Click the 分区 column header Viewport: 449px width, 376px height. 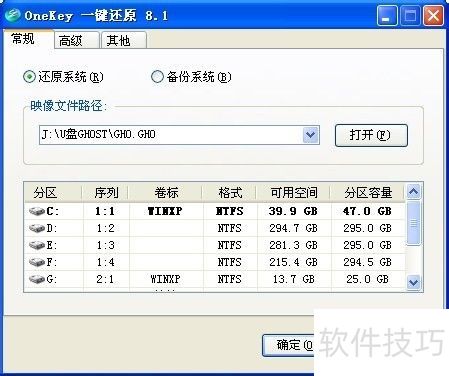pyautogui.click(x=53, y=193)
